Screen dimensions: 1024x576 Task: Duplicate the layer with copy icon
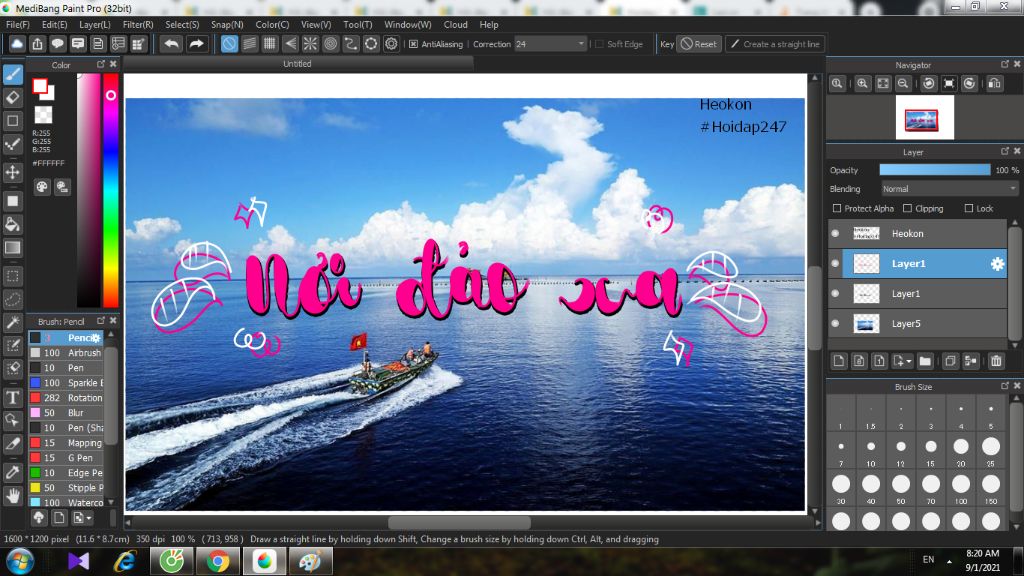point(951,360)
